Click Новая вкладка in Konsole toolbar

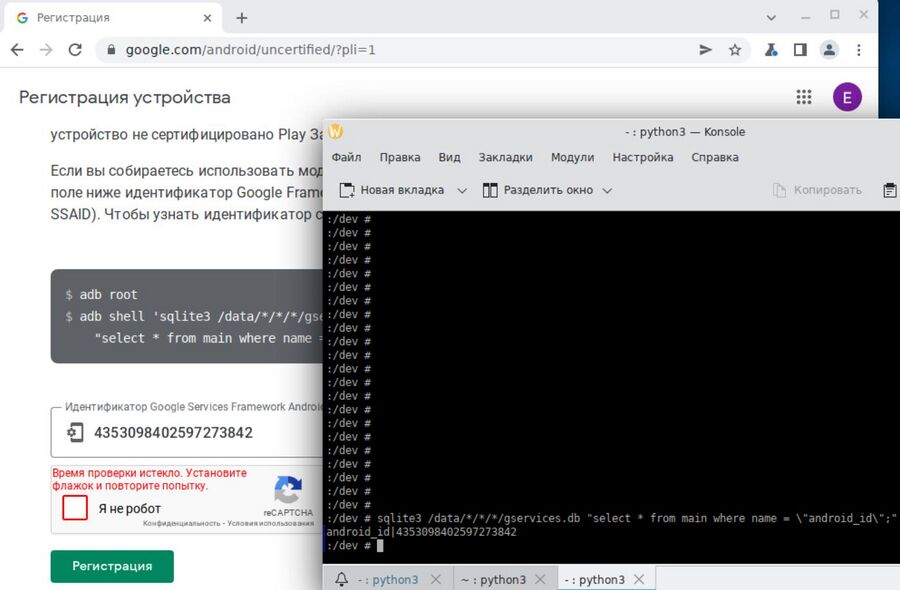point(391,190)
